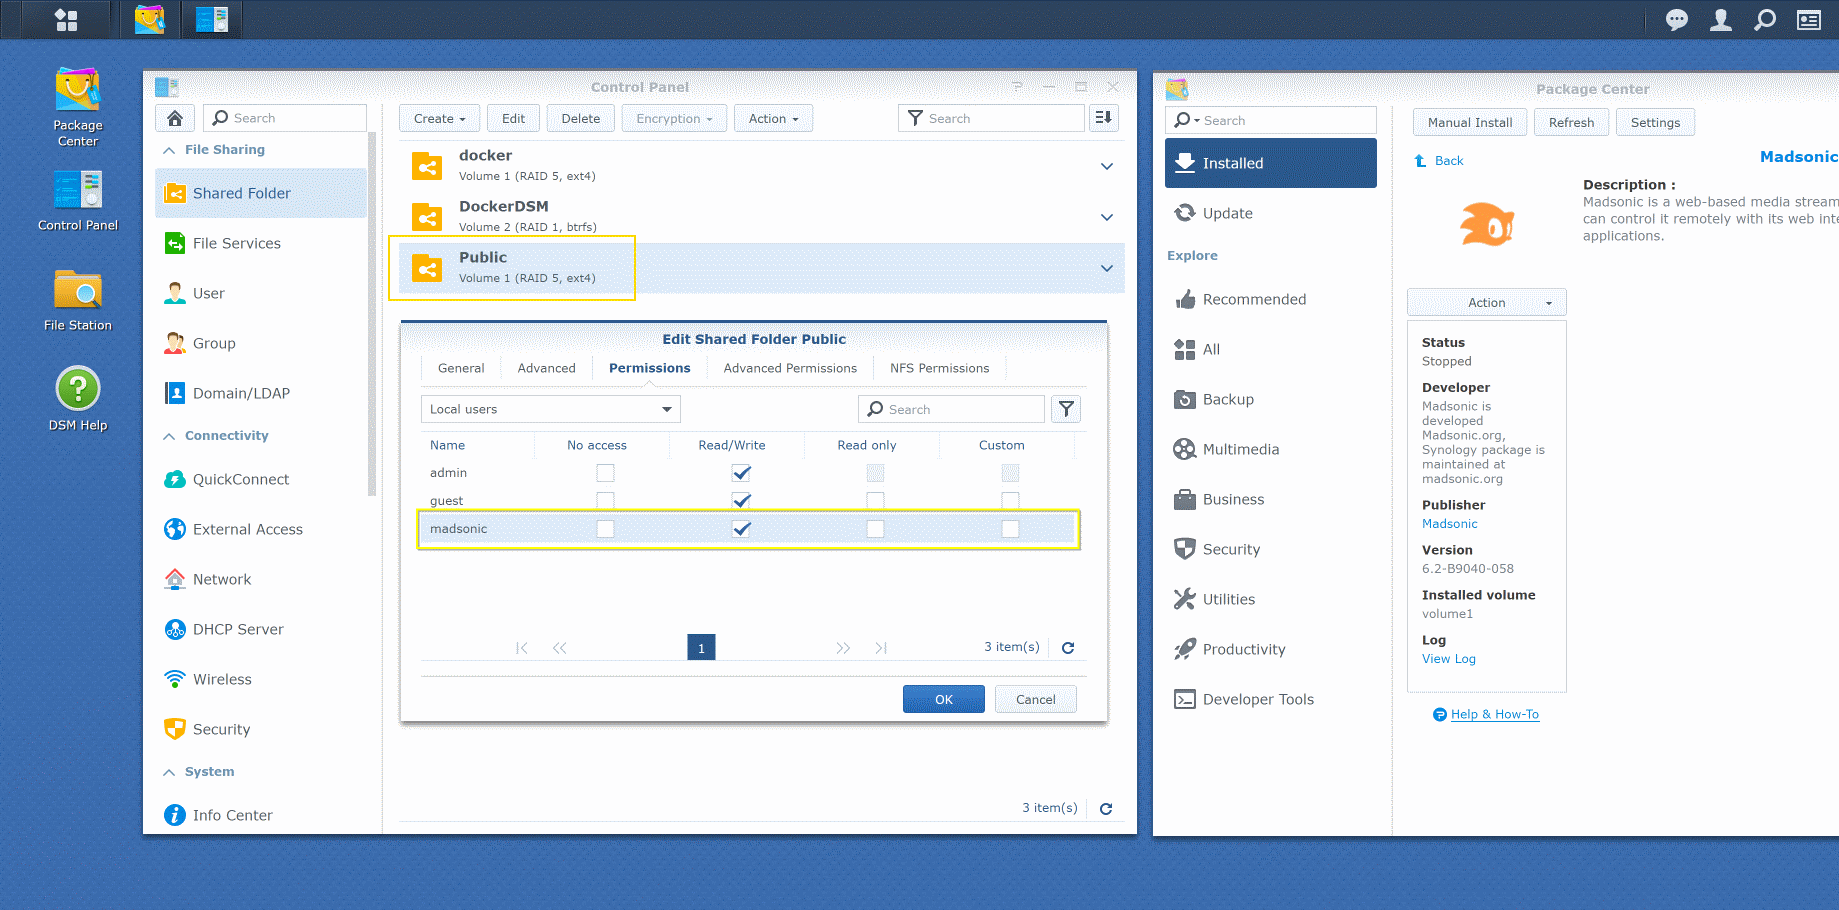Open the Madsonic package Action dropdown

click(1486, 303)
